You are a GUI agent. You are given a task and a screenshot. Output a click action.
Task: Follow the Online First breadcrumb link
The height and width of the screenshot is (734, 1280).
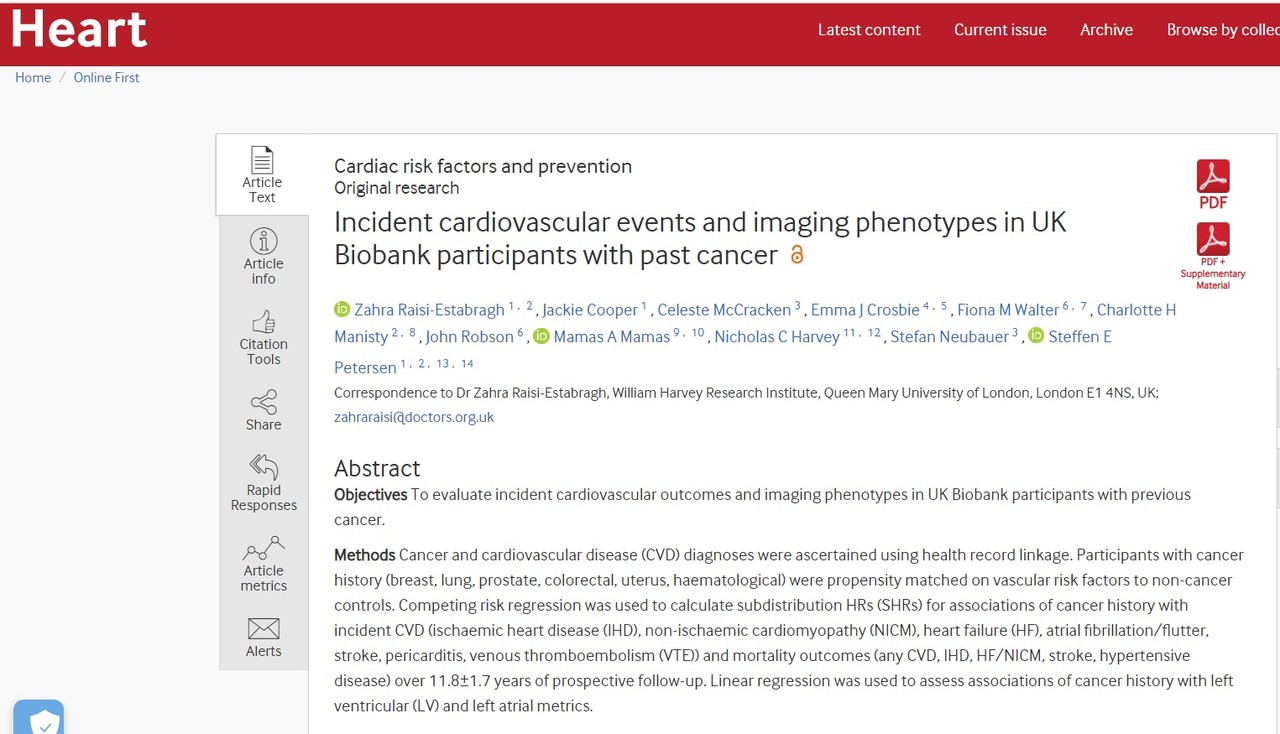106,77
